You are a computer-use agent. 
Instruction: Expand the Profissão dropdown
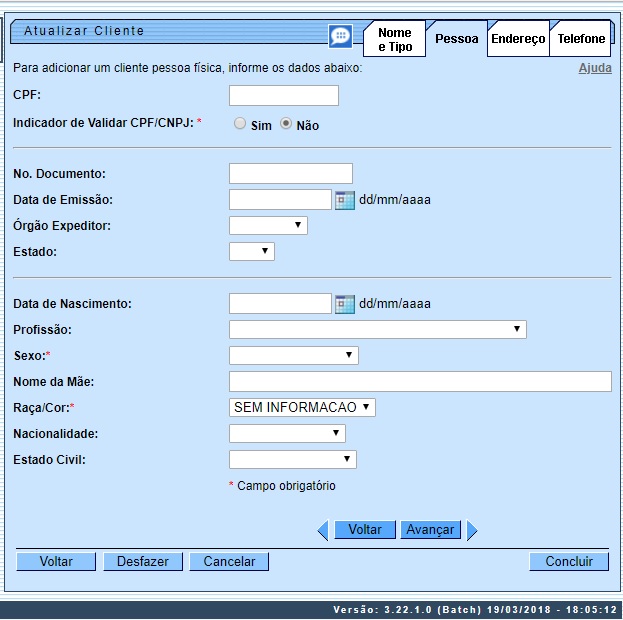tap(377, 329)
